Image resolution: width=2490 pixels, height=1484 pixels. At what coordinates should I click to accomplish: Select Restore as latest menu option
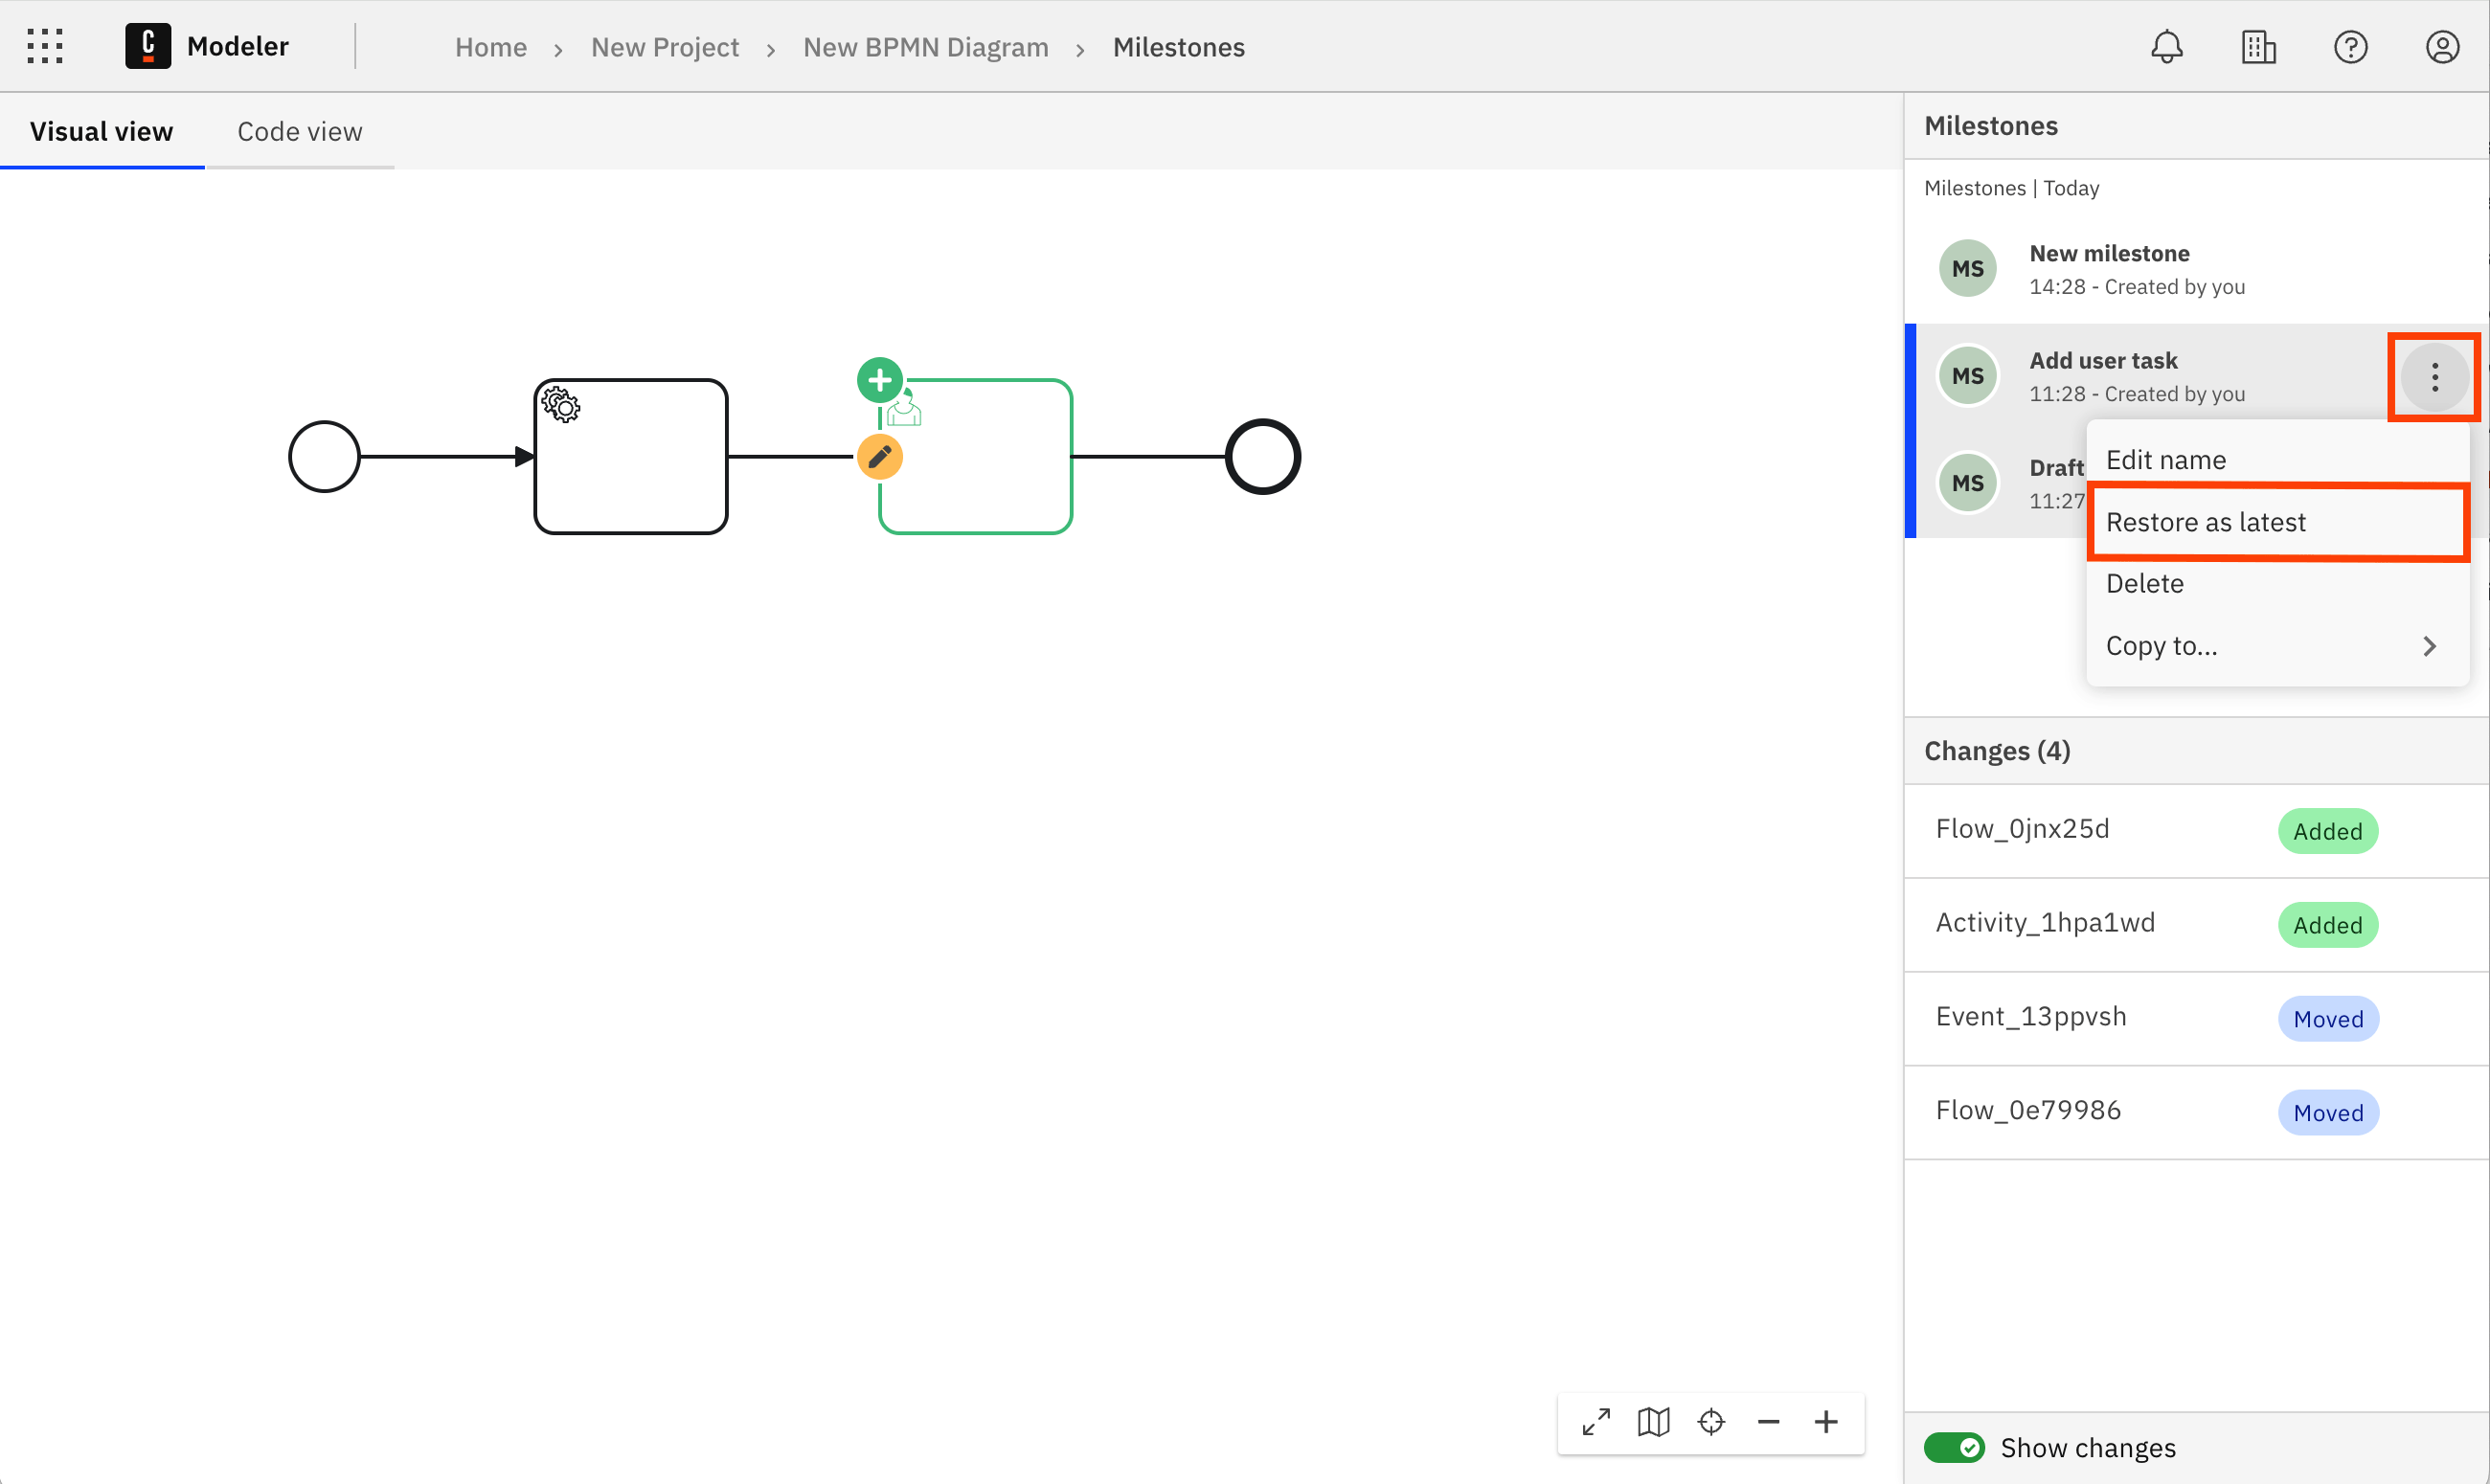[2206, 522]
